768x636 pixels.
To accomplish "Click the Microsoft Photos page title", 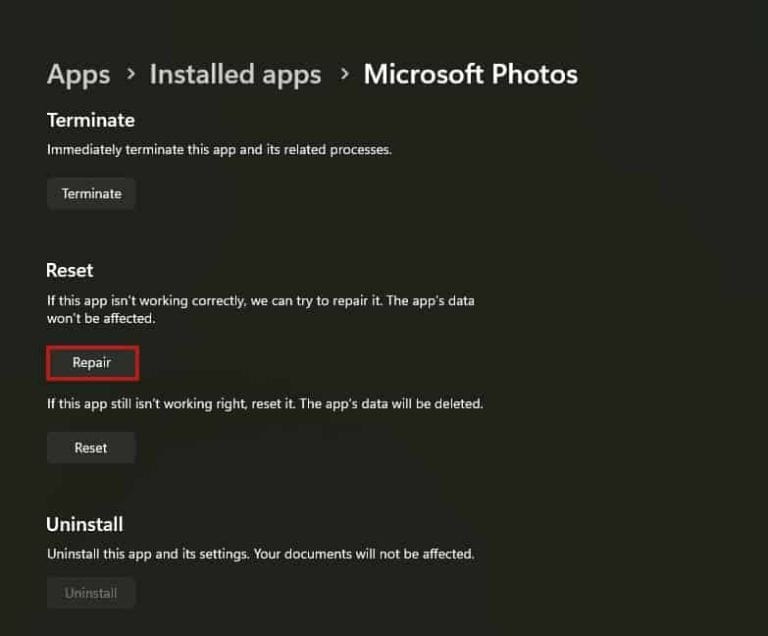I will 470,74.
